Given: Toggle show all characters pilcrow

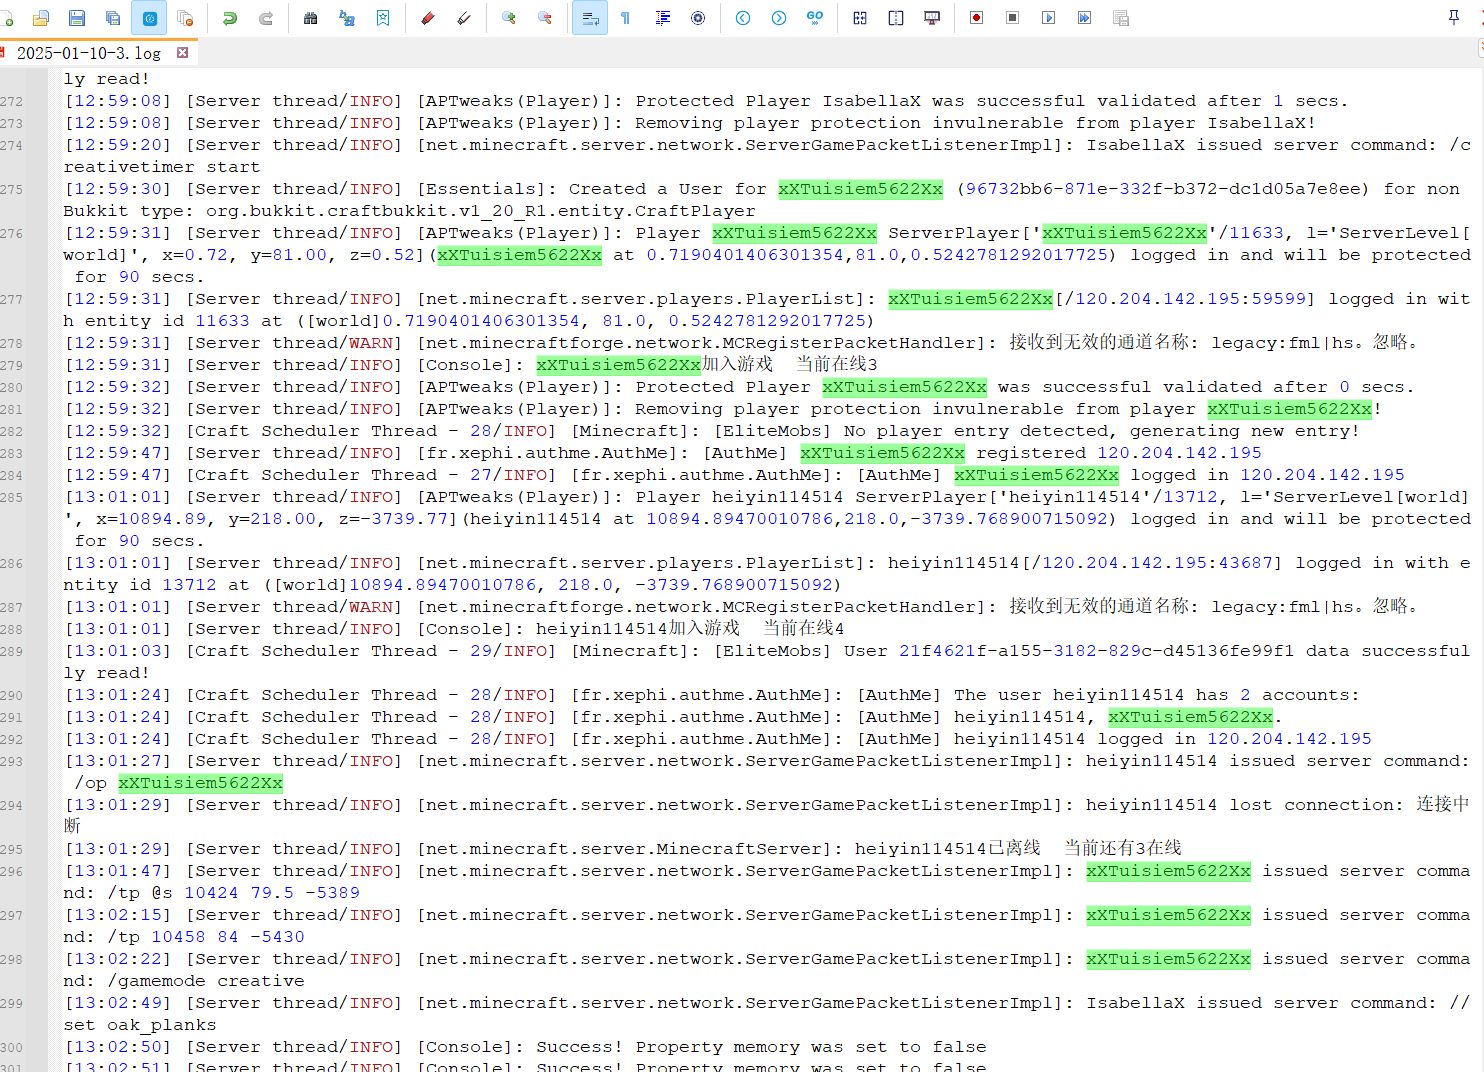Looking at the screenshot, I should click(626, 18).
